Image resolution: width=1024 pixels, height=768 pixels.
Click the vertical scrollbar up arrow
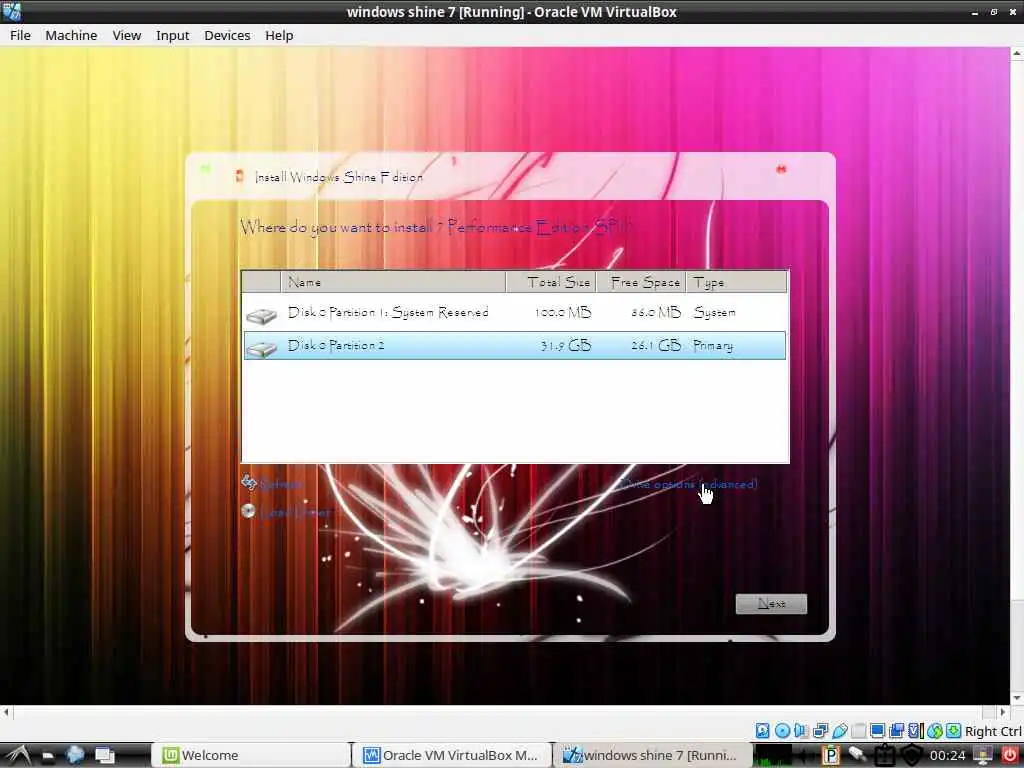point(1017,52)
